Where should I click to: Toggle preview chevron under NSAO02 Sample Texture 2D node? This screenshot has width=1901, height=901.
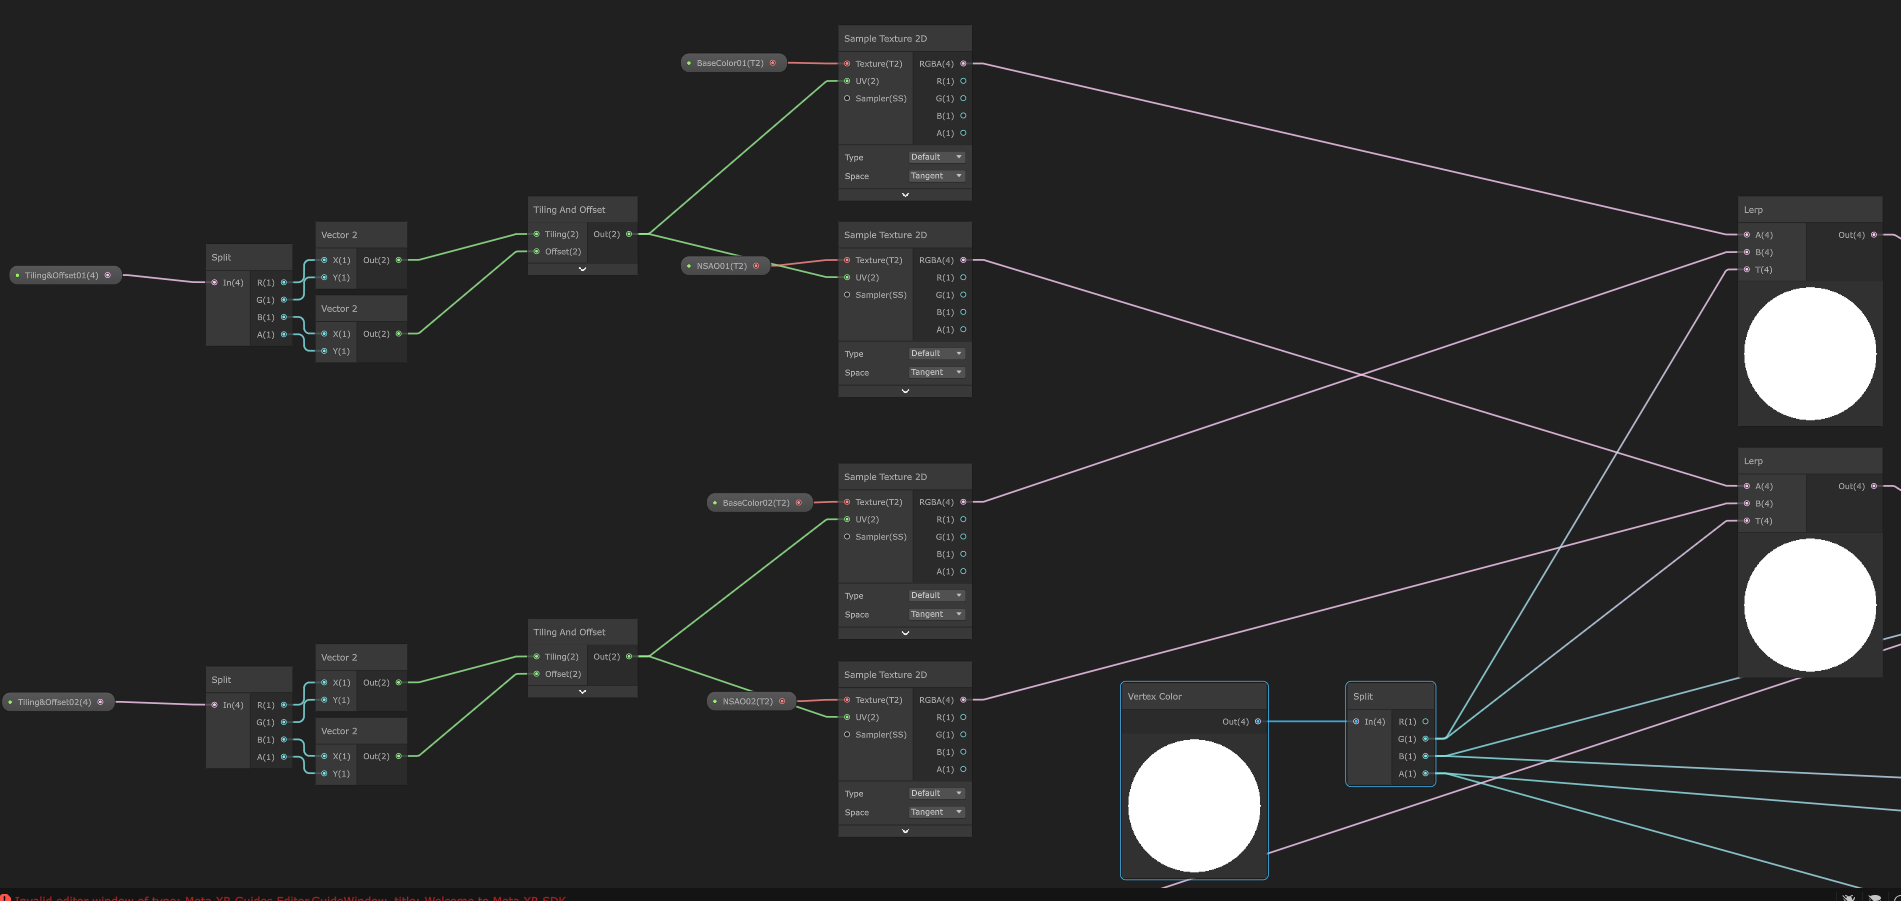[x=905, y=831]
